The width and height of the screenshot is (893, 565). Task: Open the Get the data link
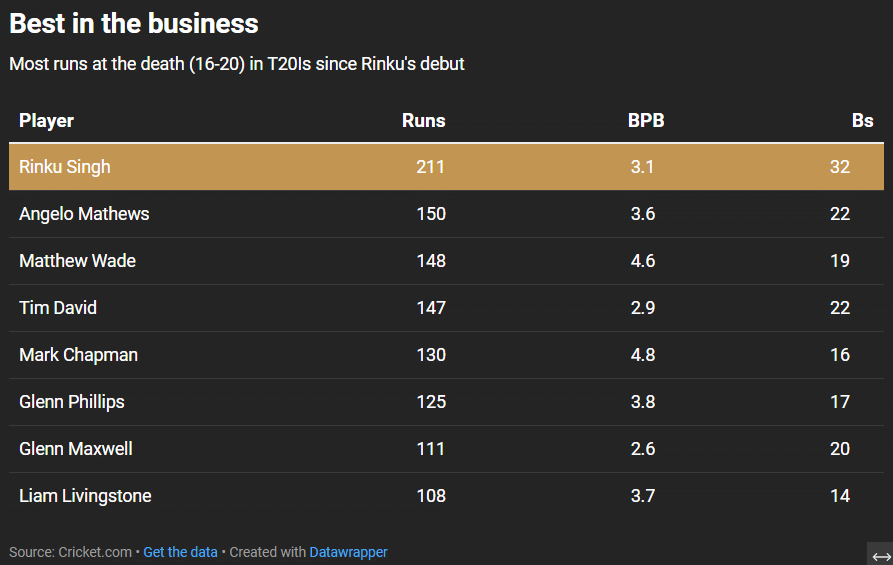(180, 552)
